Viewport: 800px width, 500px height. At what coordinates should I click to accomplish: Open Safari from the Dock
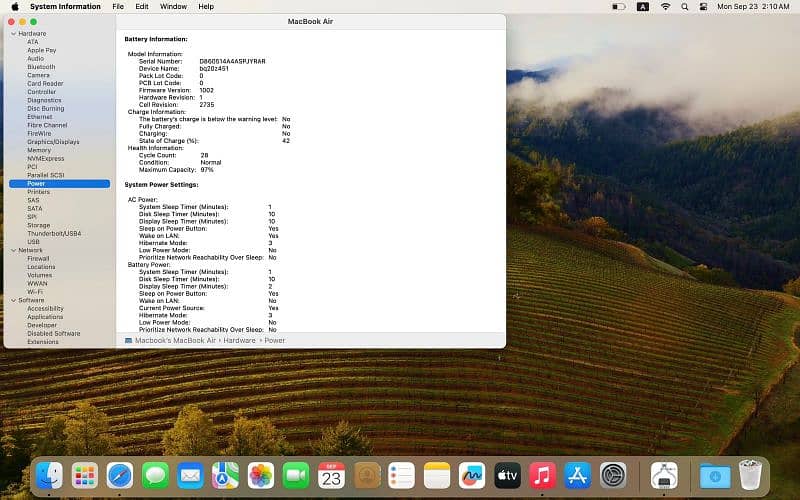(120, 476)
